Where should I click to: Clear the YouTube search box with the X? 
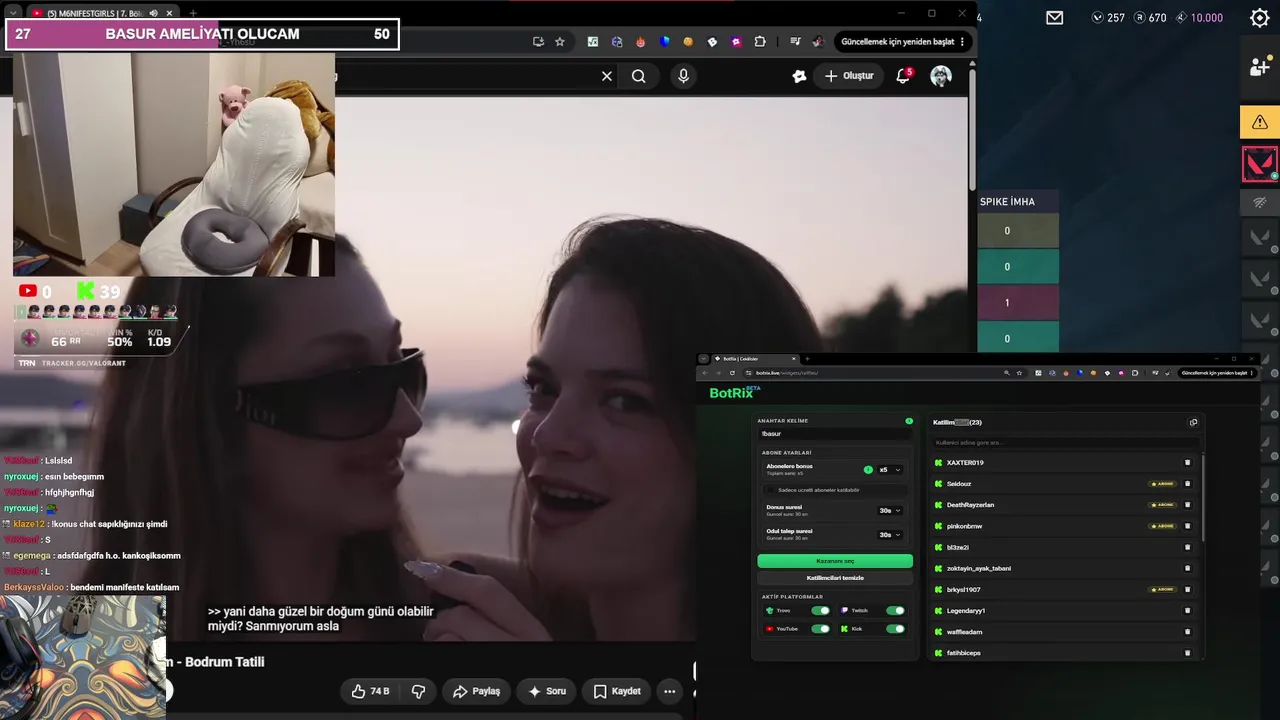606,76
